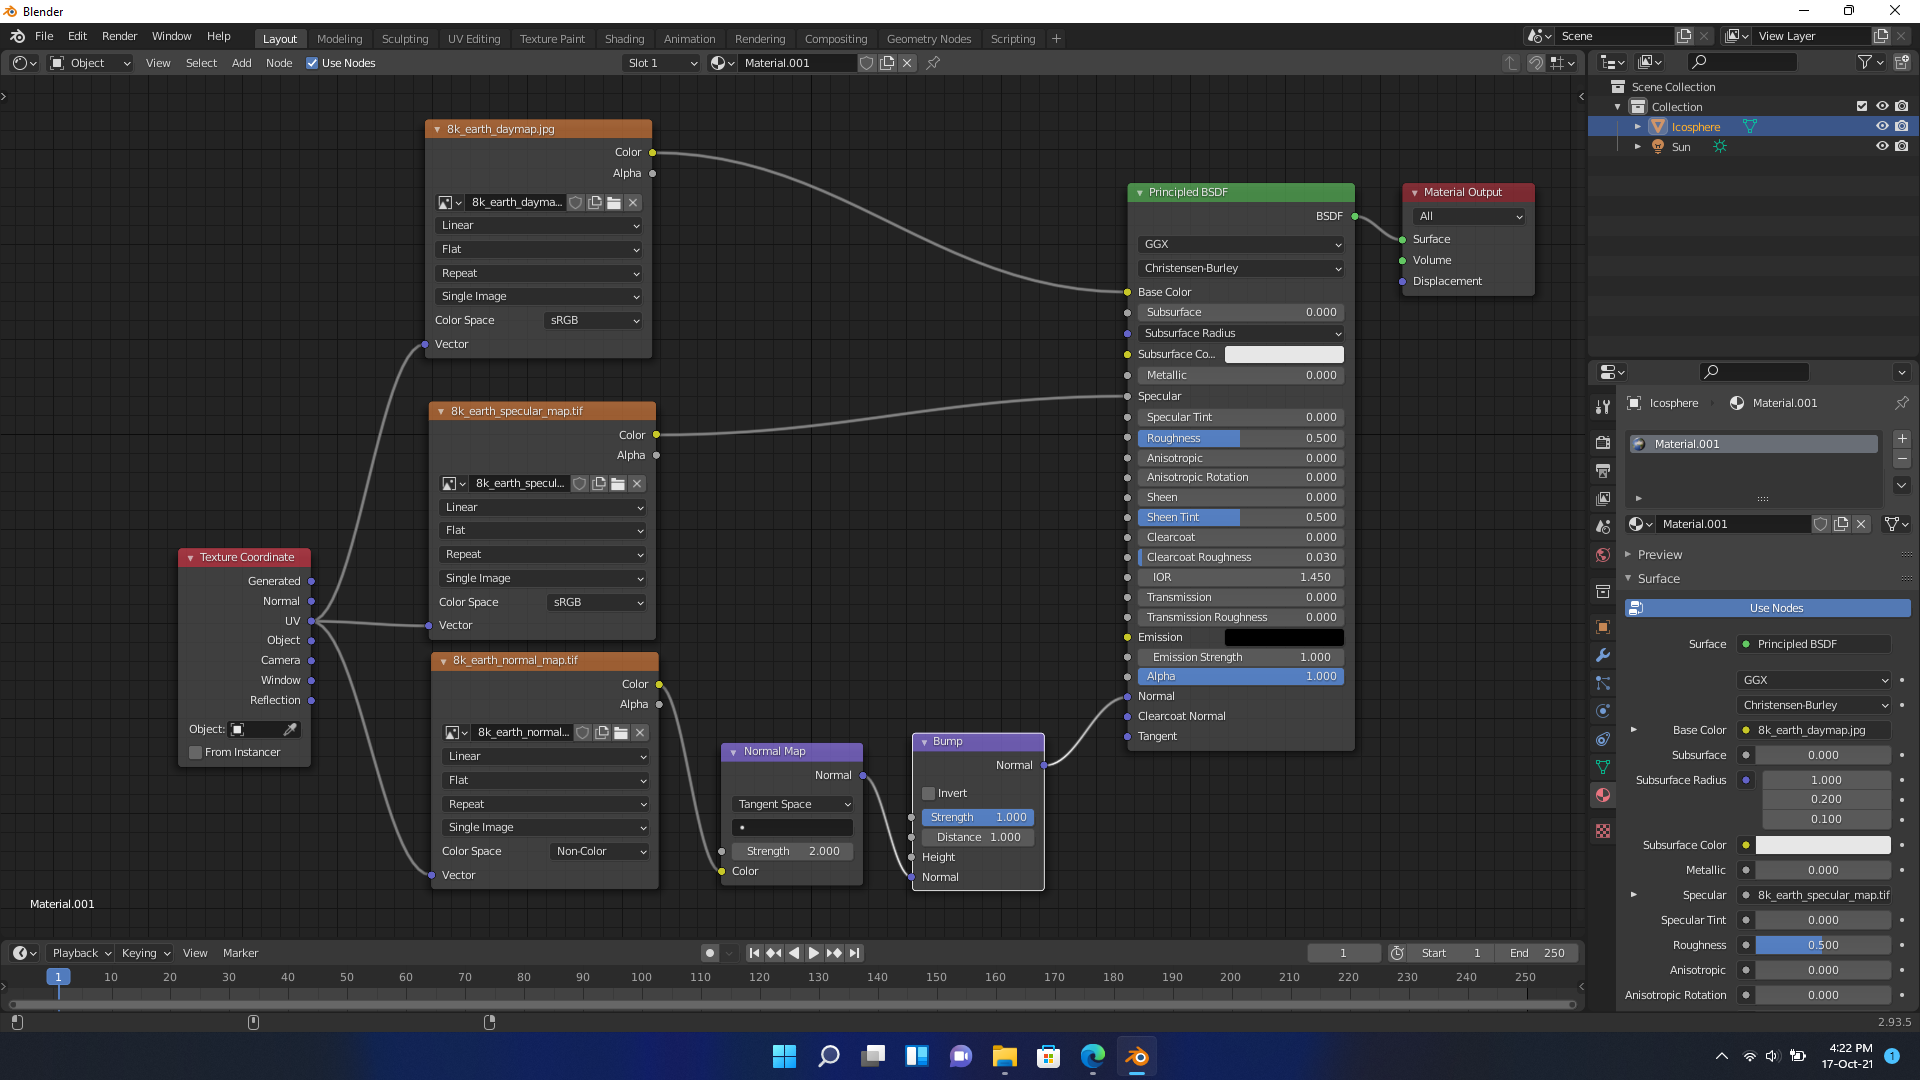Open the Add menu in node editor

[242, 63]
